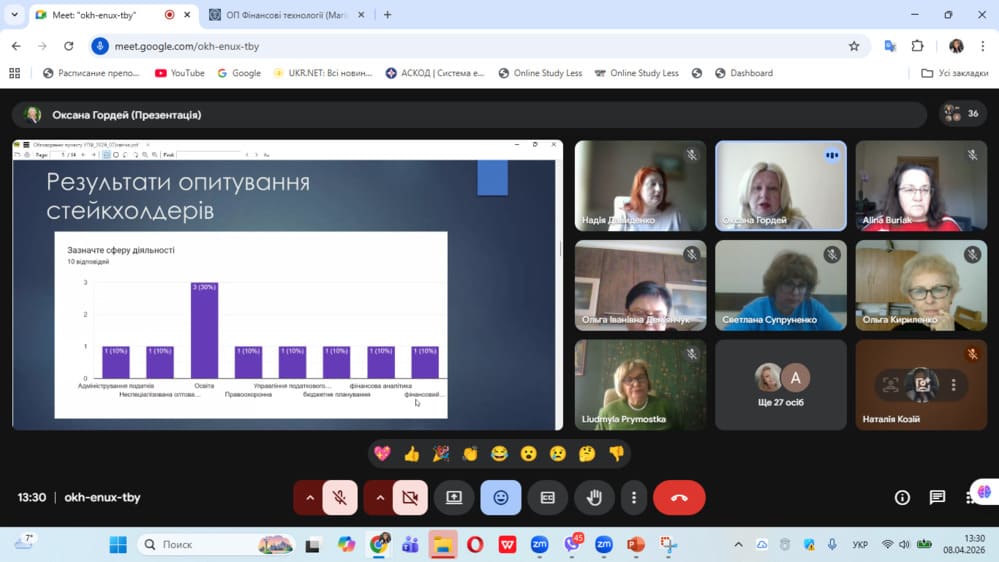
Task: Open Opera browser from the taskbar
Action: [475, 545]
